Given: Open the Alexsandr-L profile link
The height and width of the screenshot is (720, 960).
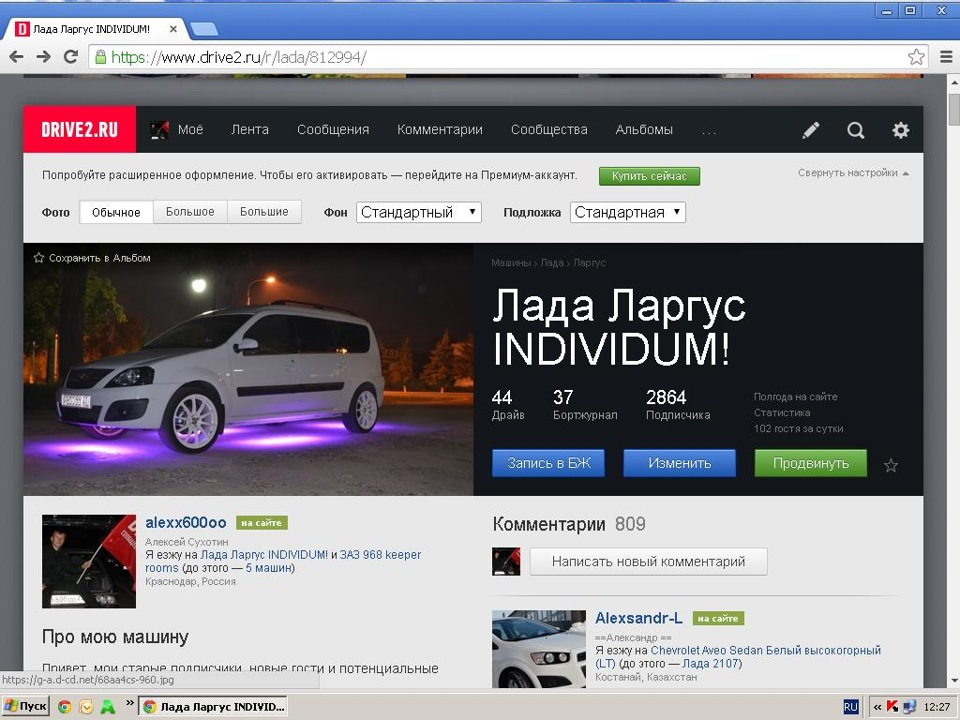Looking at the screenshot, I should [x=639, y=618].
